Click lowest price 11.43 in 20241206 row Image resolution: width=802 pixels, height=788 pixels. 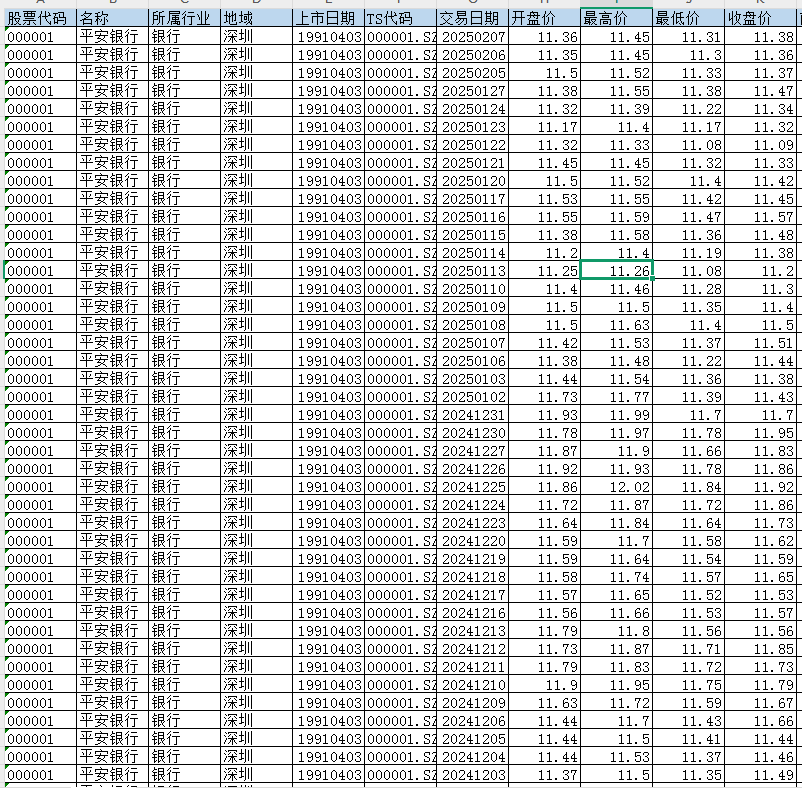click(x=689, y=721)
